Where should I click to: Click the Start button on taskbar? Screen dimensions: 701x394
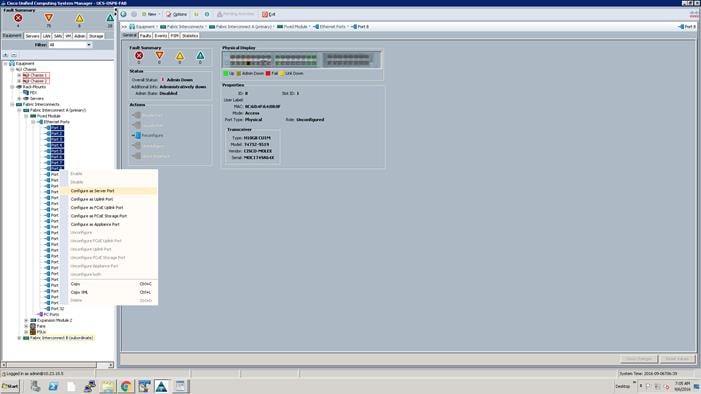(10, 386)
